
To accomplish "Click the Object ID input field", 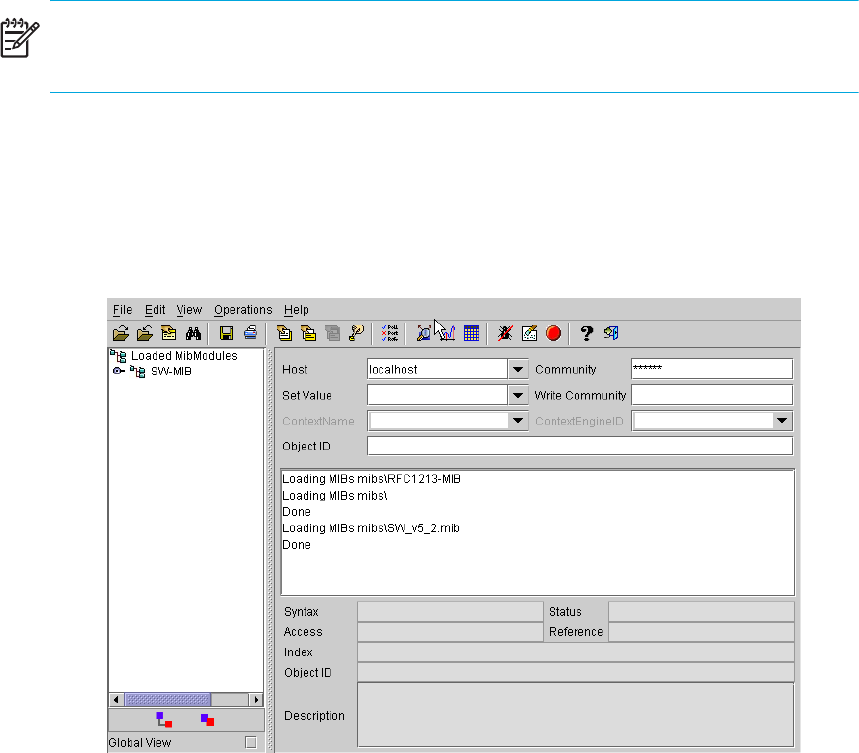I will click(x=579, y=446).
